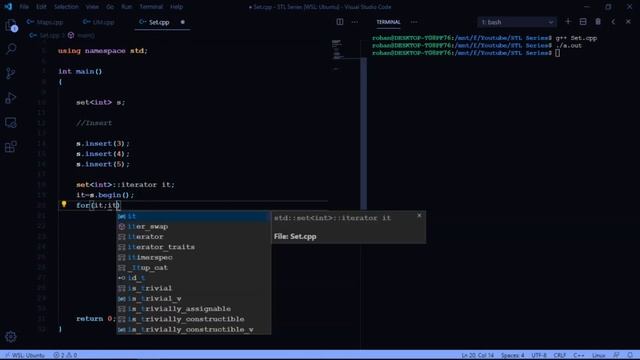Open the Search view in activity bar
The image size is (640, 360).
pyautogui.click(x=11, y=49)
